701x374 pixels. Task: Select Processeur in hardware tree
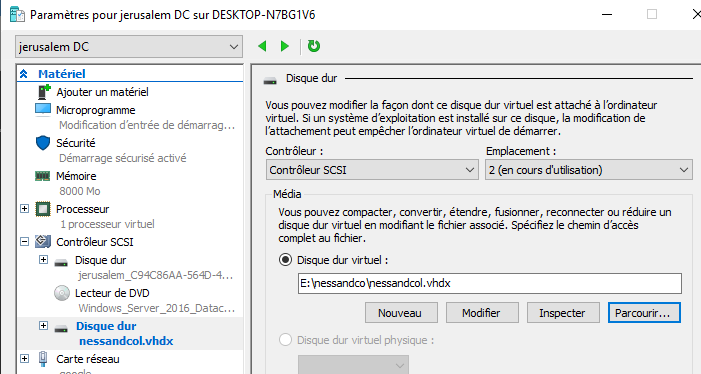[83, 209]
